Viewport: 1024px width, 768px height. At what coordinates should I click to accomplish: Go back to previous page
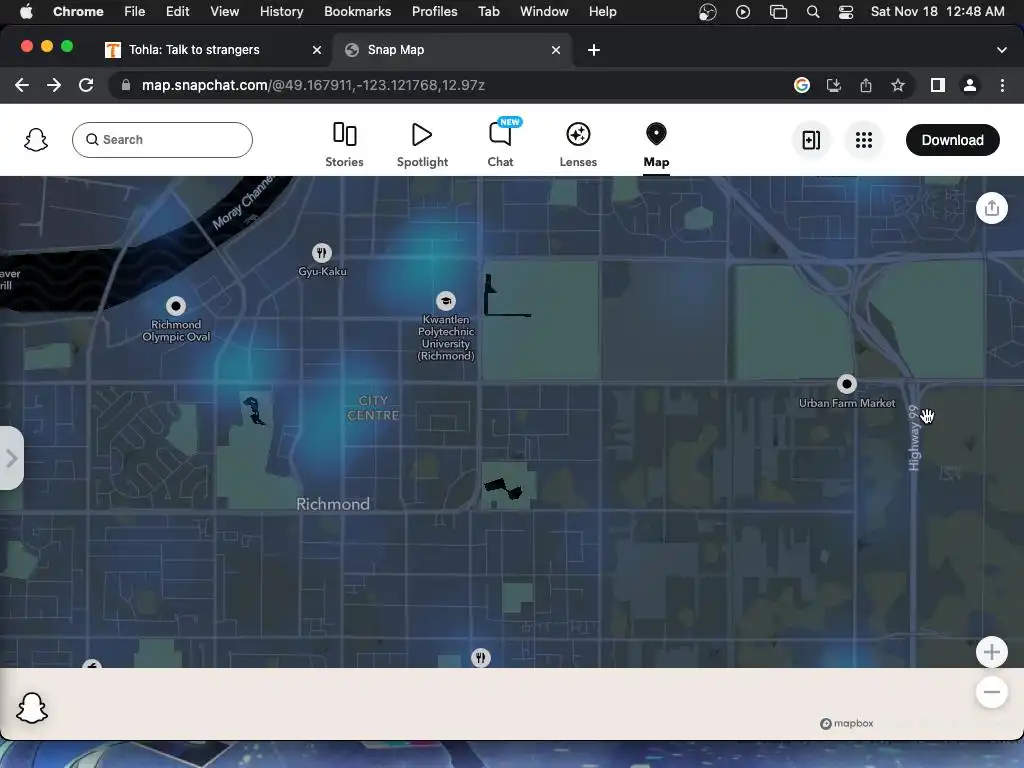click(x=22, y=85)
